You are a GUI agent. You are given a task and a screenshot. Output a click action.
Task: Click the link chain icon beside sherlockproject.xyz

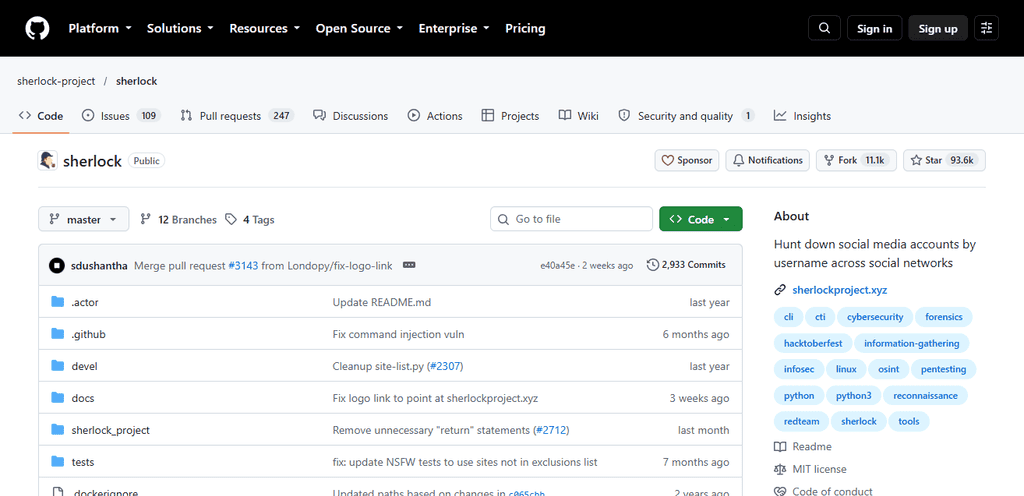(780, 290)
